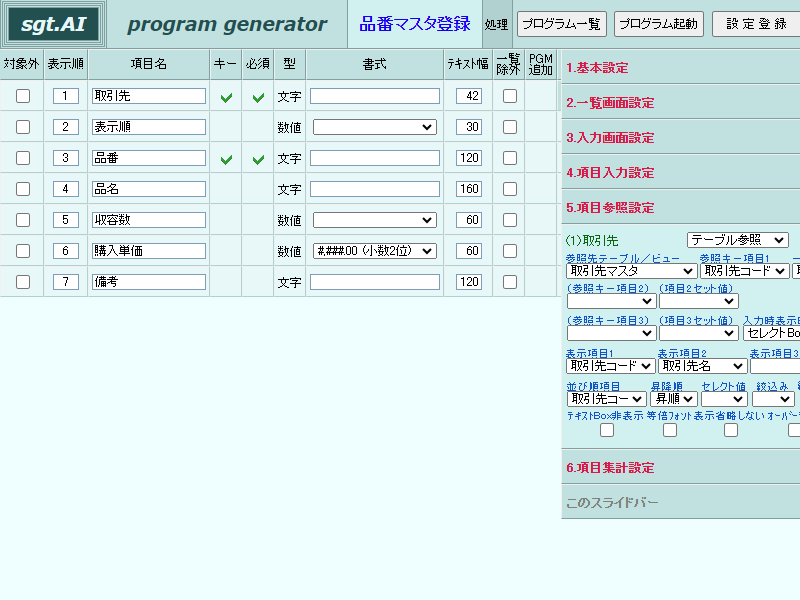Open テーブル参照 dropdown

[x=736, y=240]
